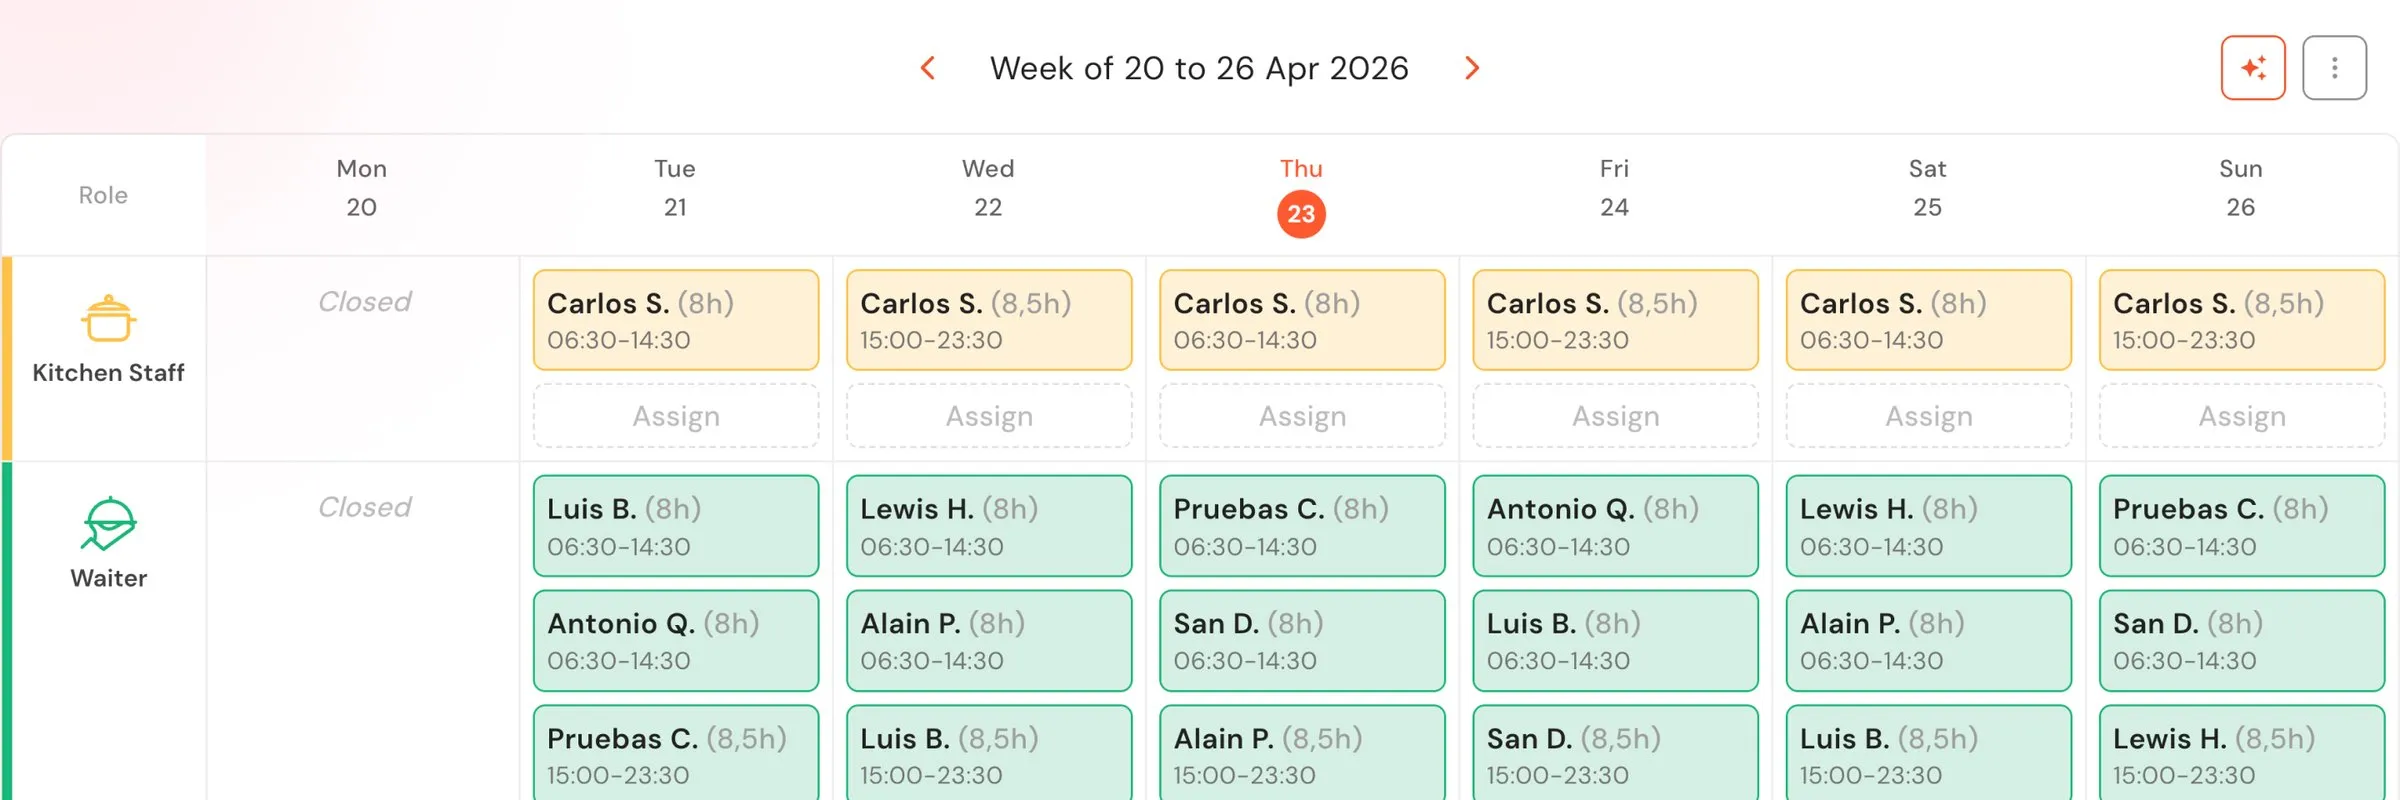Open Assign slot for Kitchen Staff Wednesday
Viewport: 2400px width, 800px height.
tap(988, 416)
